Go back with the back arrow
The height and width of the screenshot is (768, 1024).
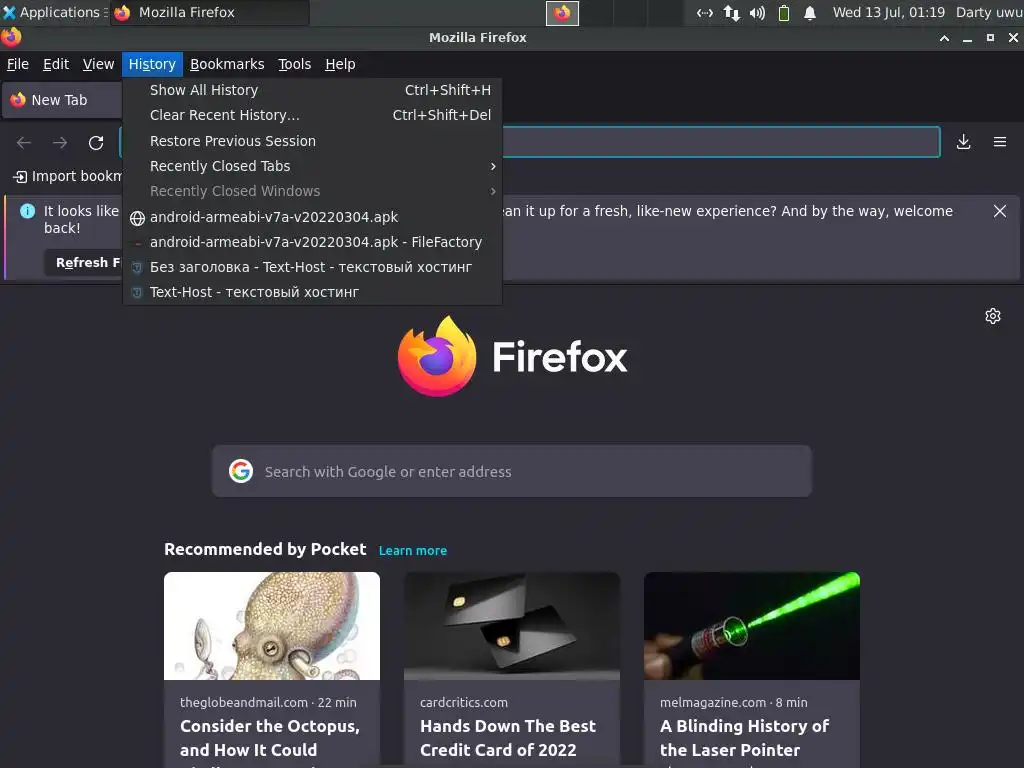click(24, 142)
